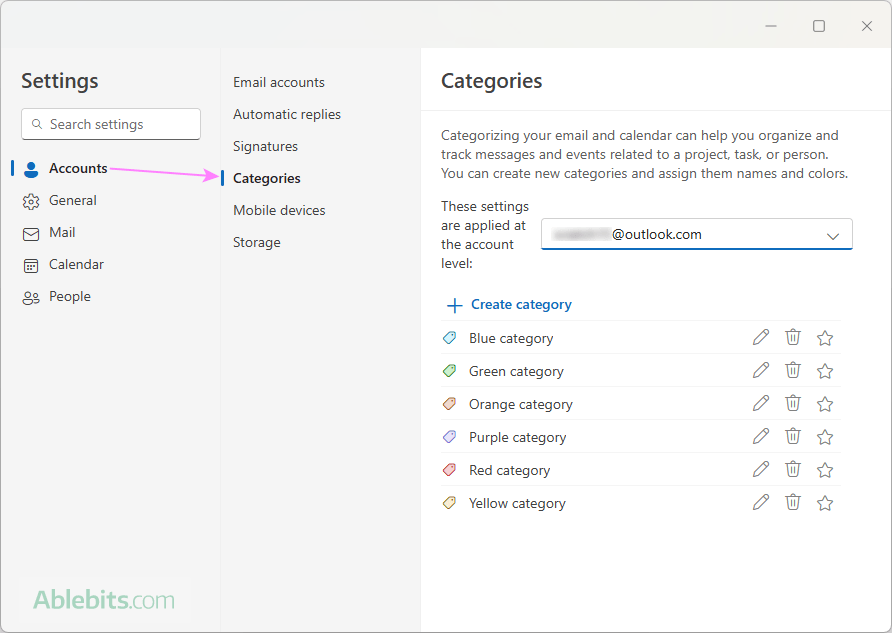Click the Create category link

[x=521, y=305]
